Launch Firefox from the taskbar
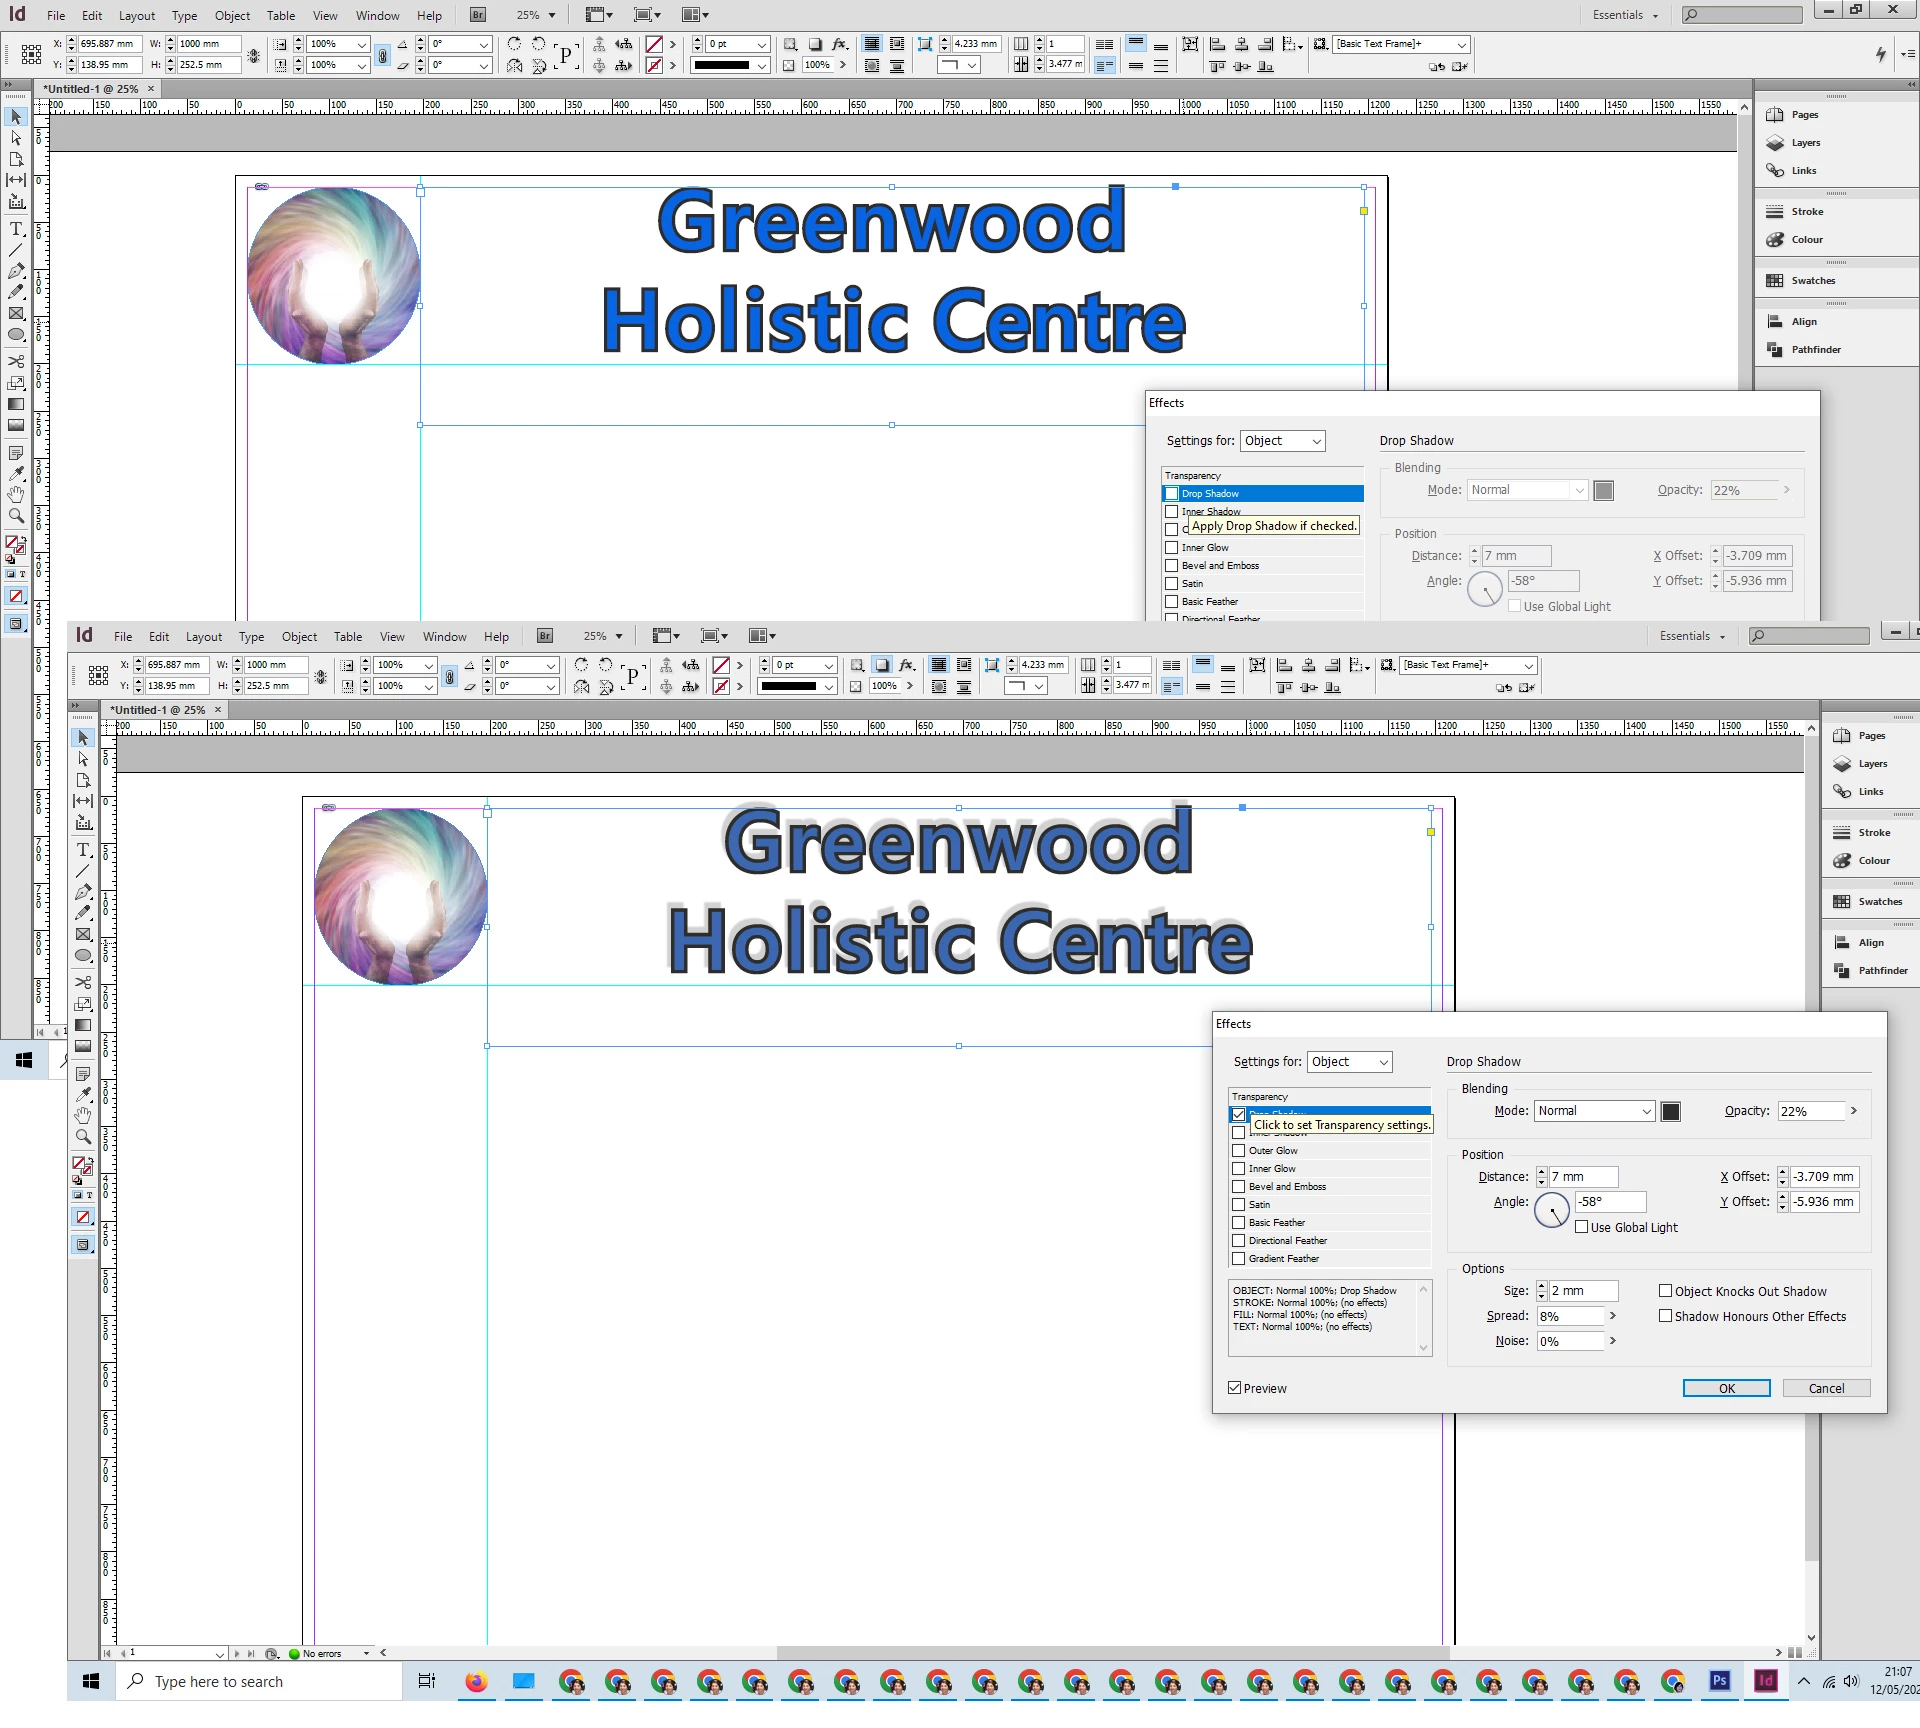This screenshot has height=1728, width=1920. point(476,1681)
